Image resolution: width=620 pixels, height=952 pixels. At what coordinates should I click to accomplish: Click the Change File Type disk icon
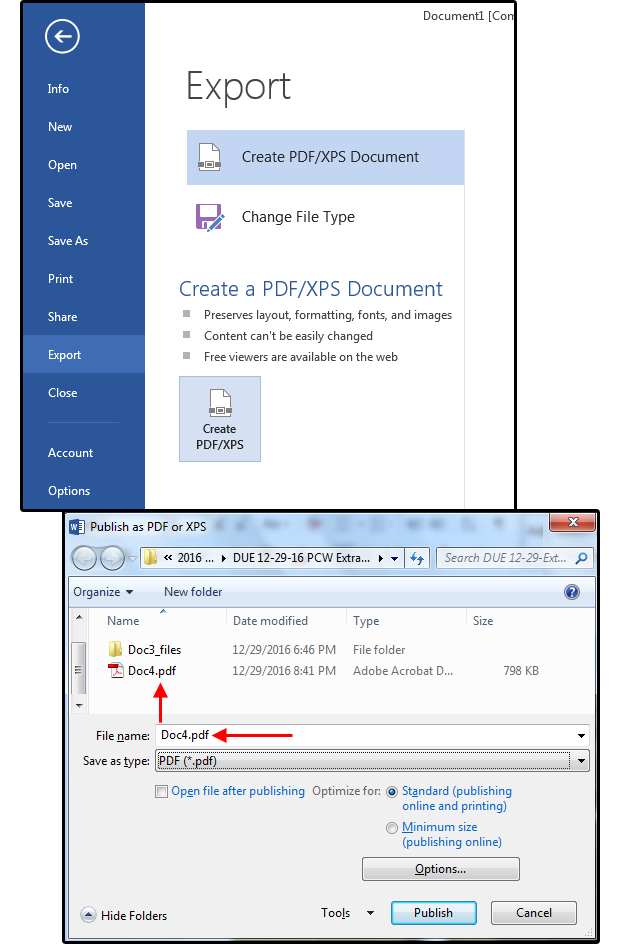pos(210,217)
